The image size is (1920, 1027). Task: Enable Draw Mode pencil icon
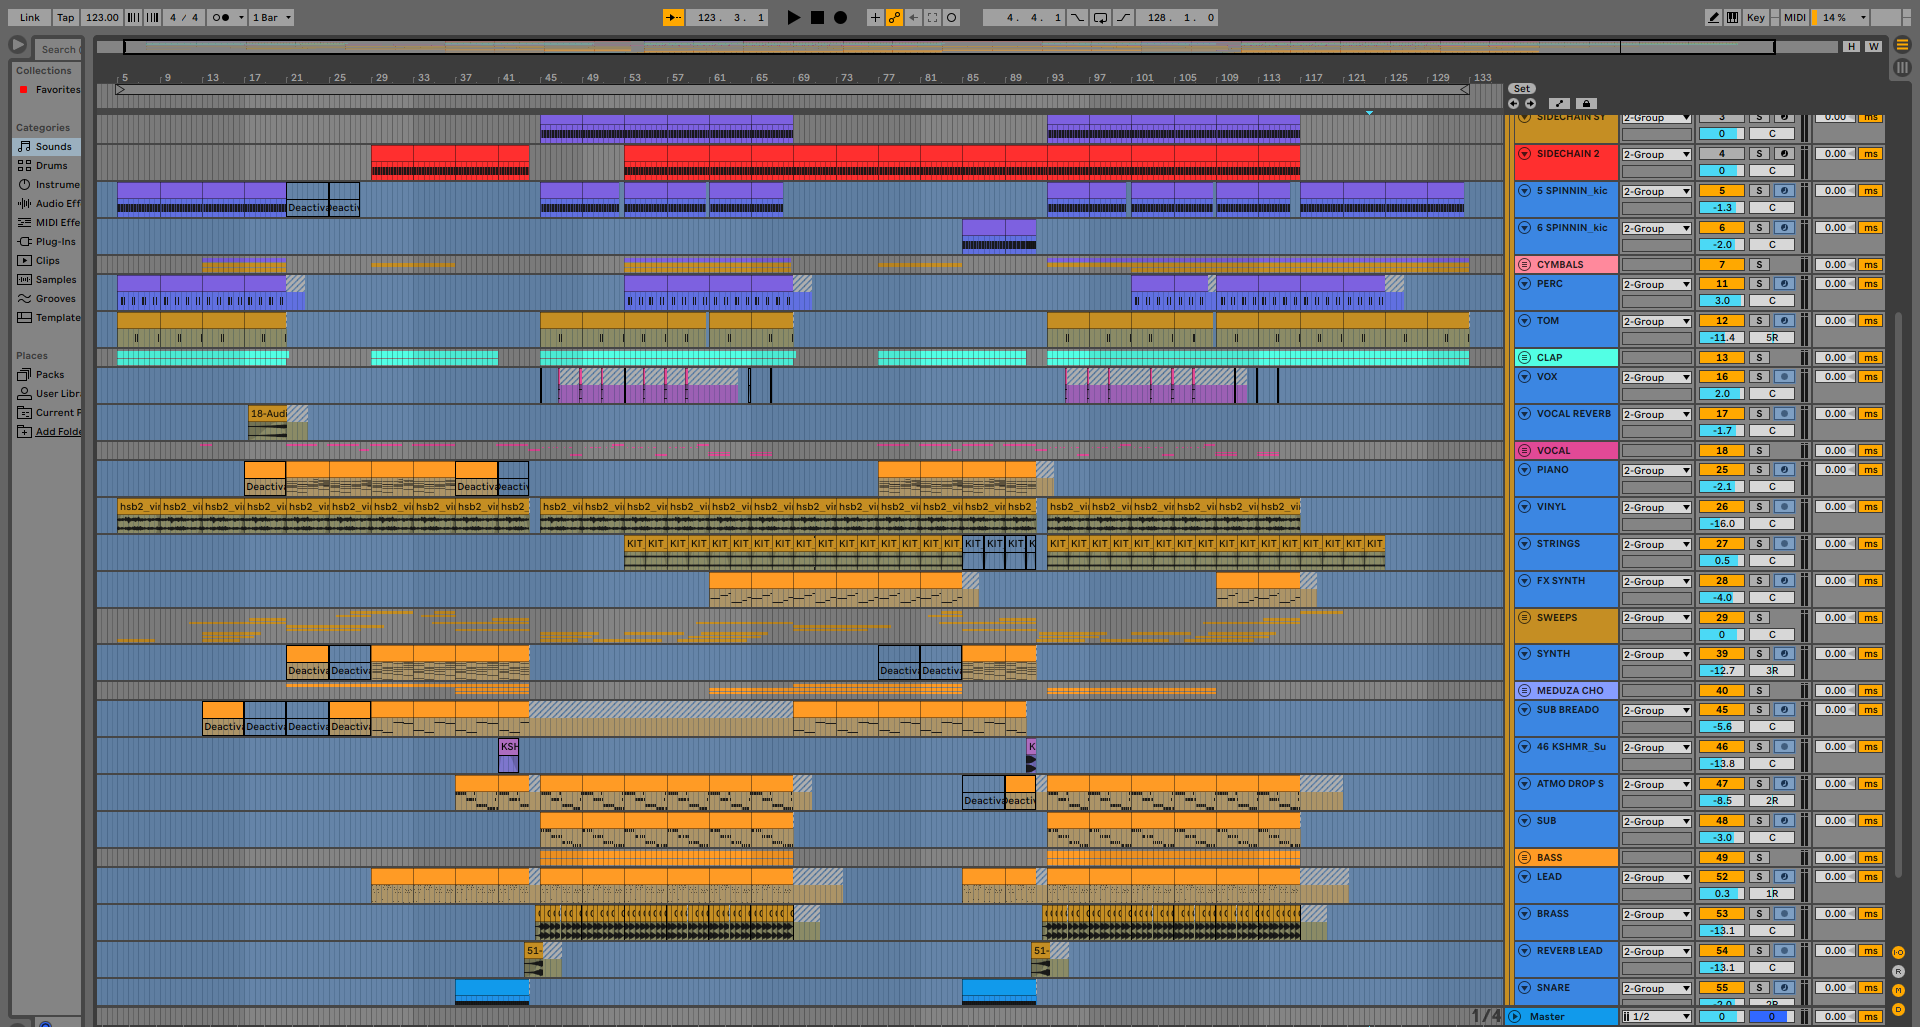(1713, 17)
